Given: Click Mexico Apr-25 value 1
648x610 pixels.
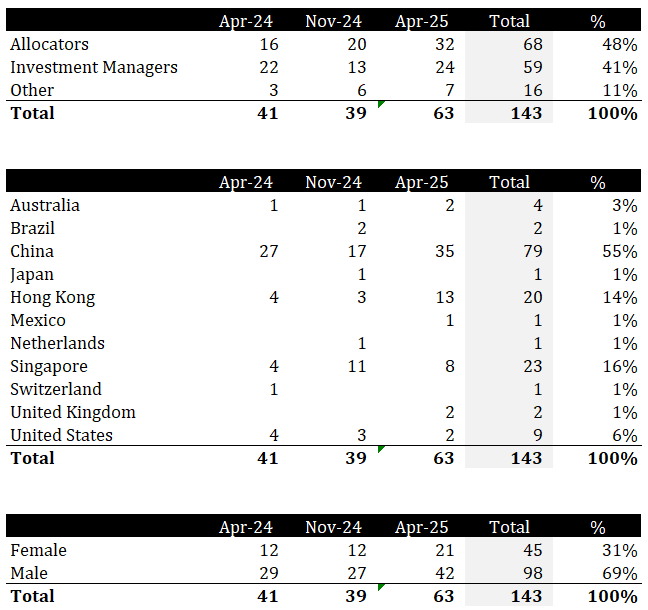Looking at the screenshot, I should point(450,320).
